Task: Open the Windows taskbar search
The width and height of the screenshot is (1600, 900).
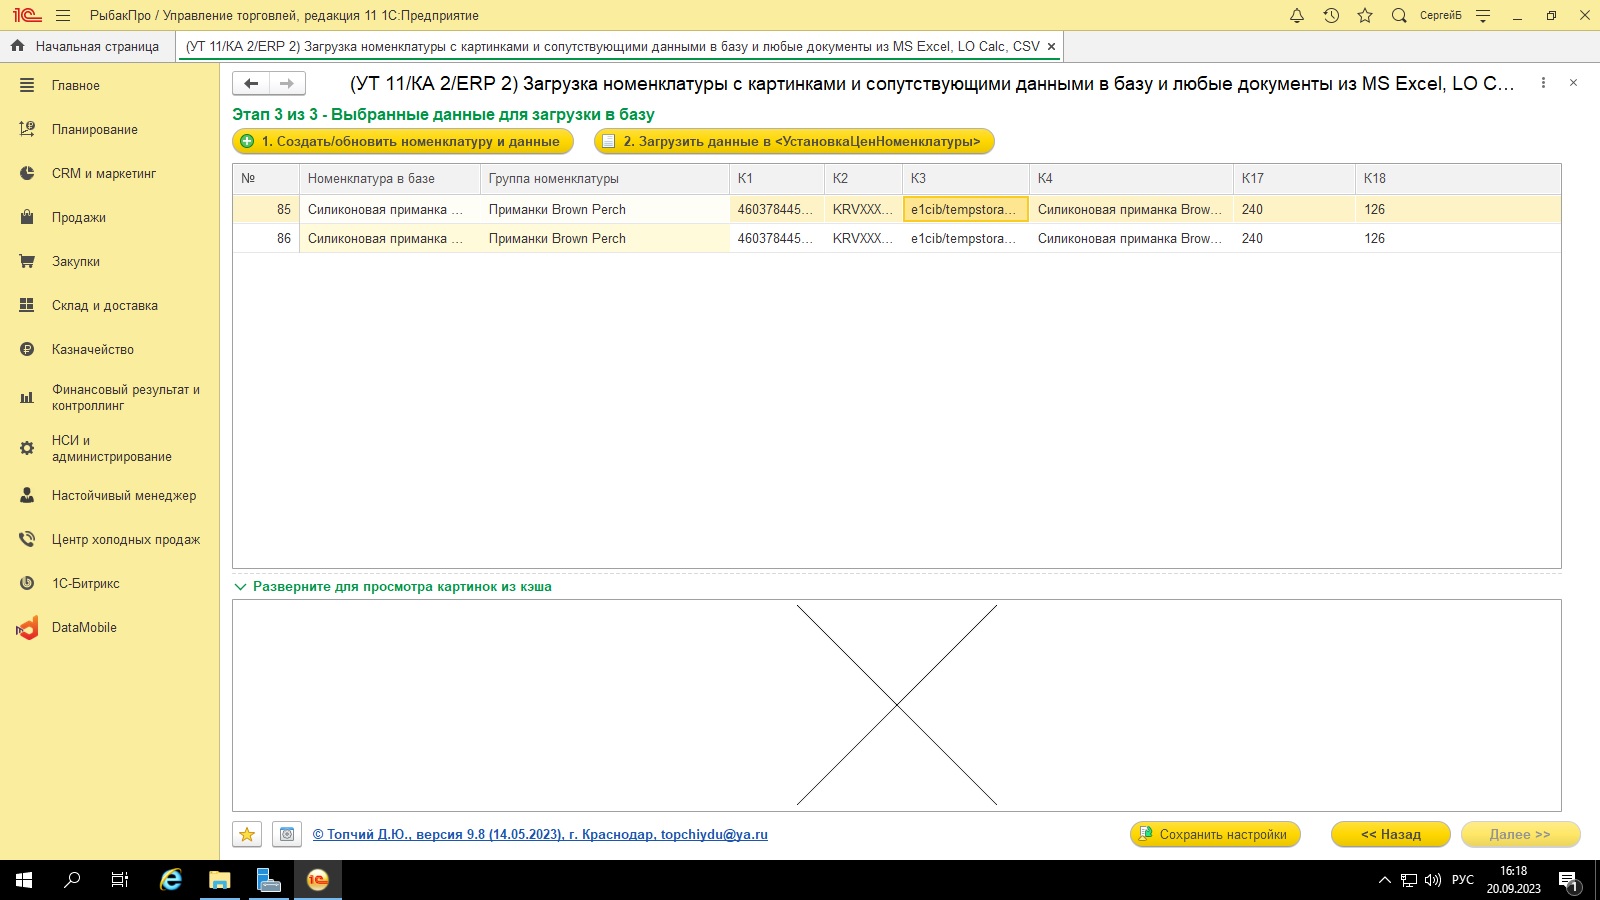Action: pyautogui.click(x=72, y=880)
